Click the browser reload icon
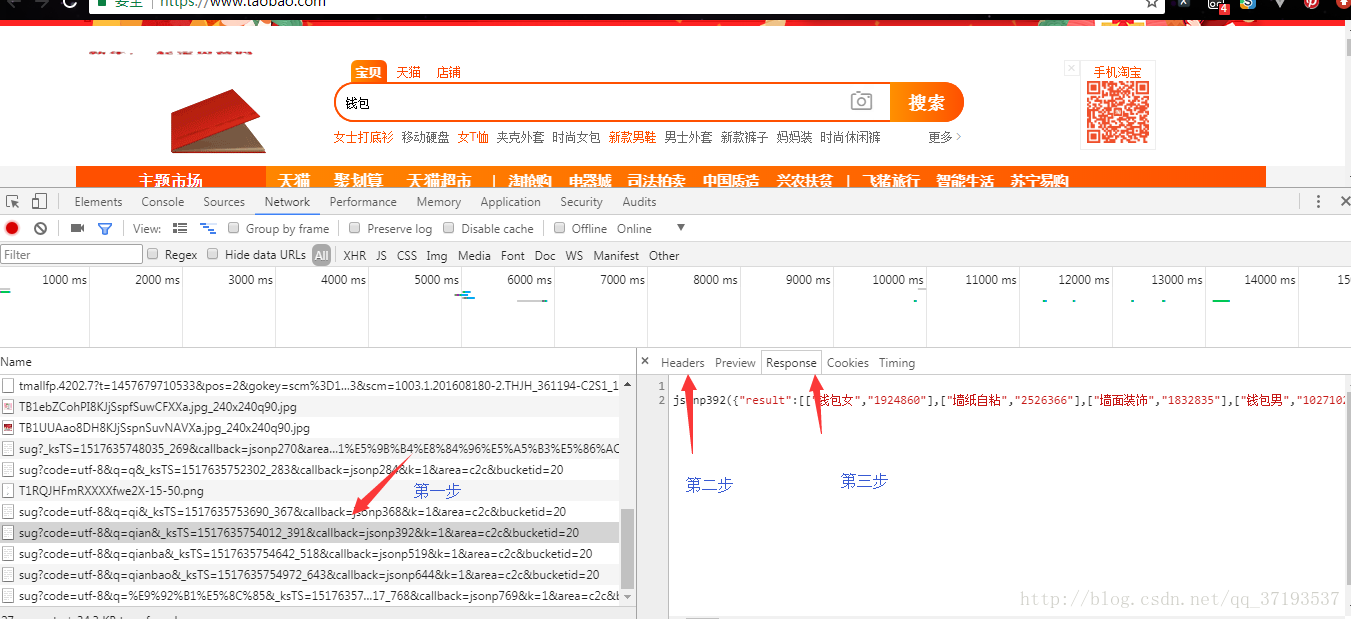1351x619 pixels. point(69,4)
